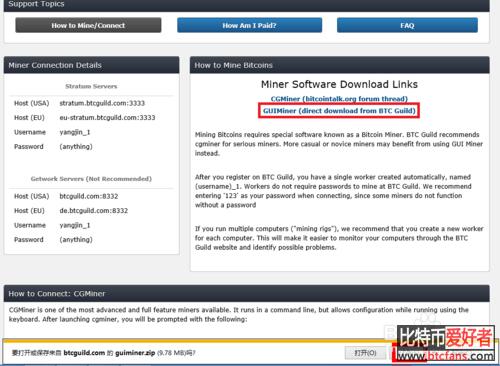500x366 pixels.
Task: Click the Getwork Servers (Not Recommended) label
Action: pyautogui.click(x=91, y=179)
